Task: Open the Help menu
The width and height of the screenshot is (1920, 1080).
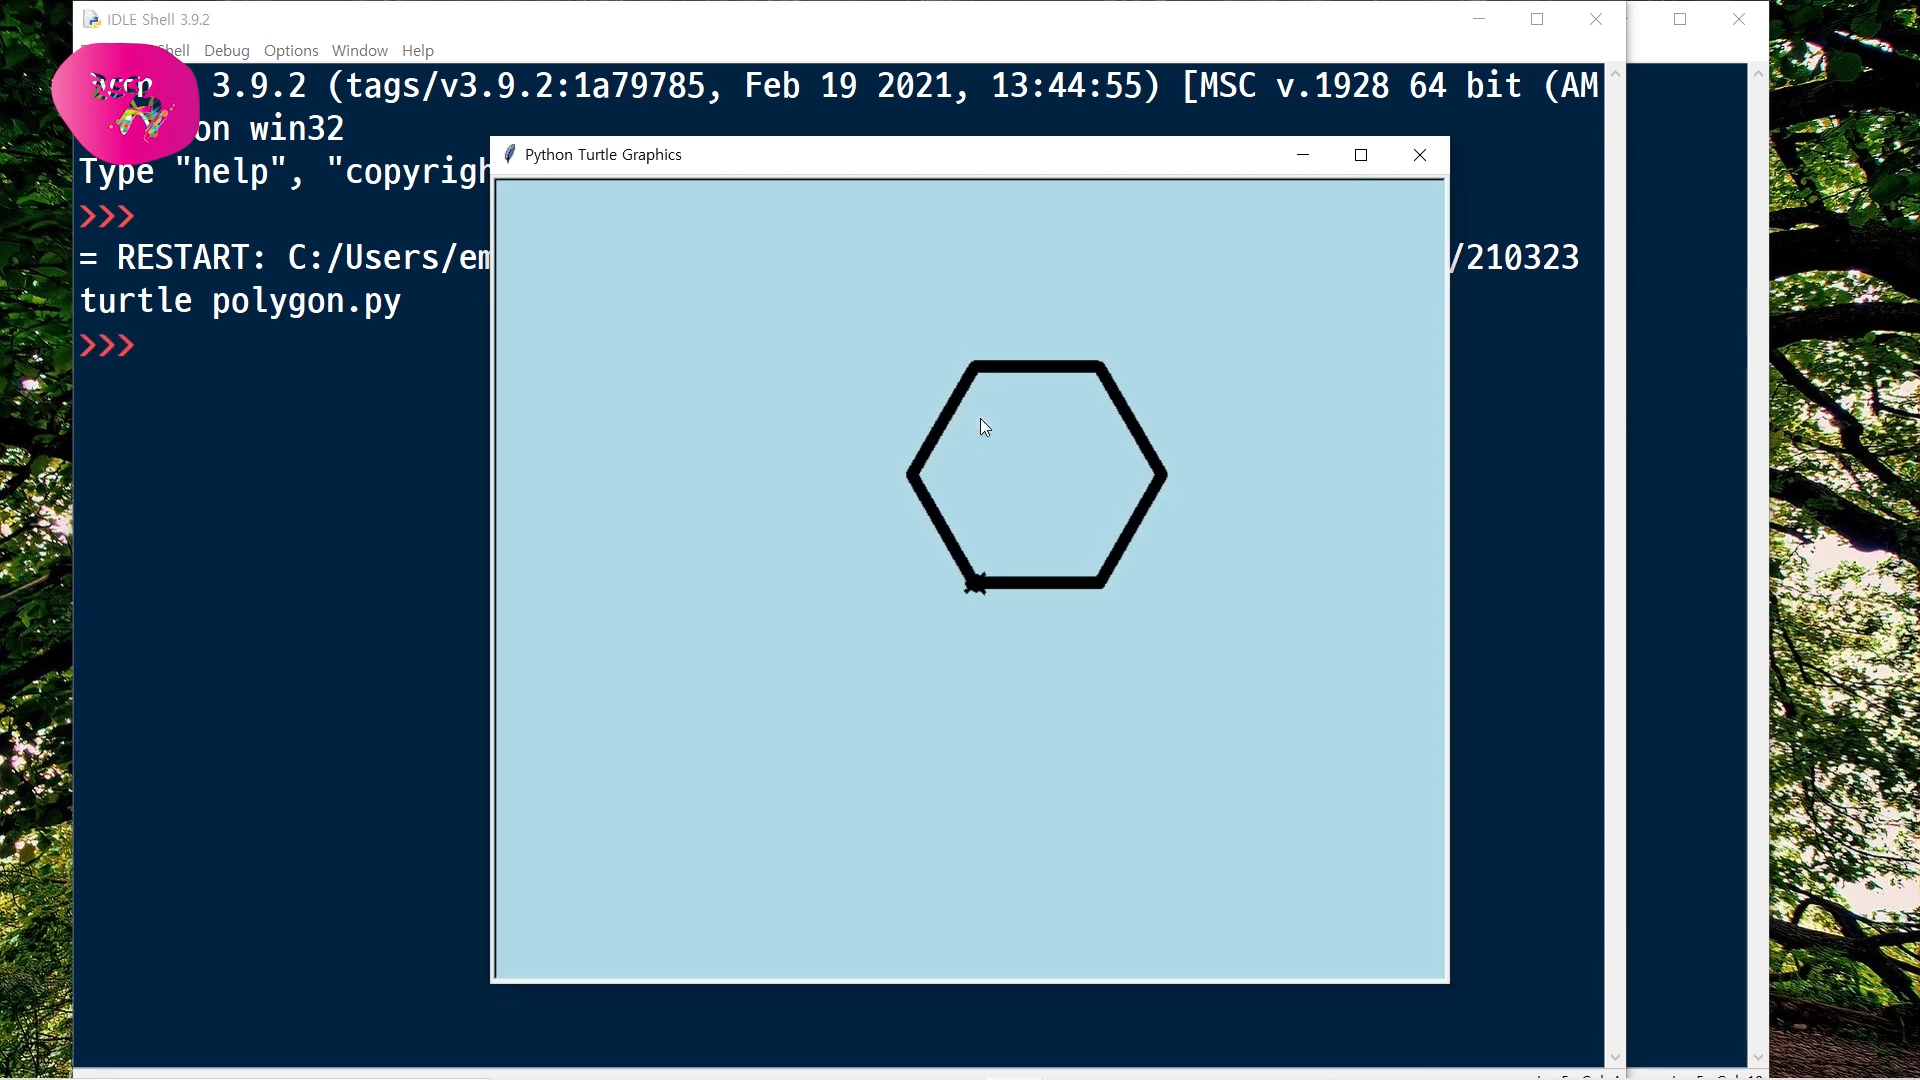Action: coord(417,50)
